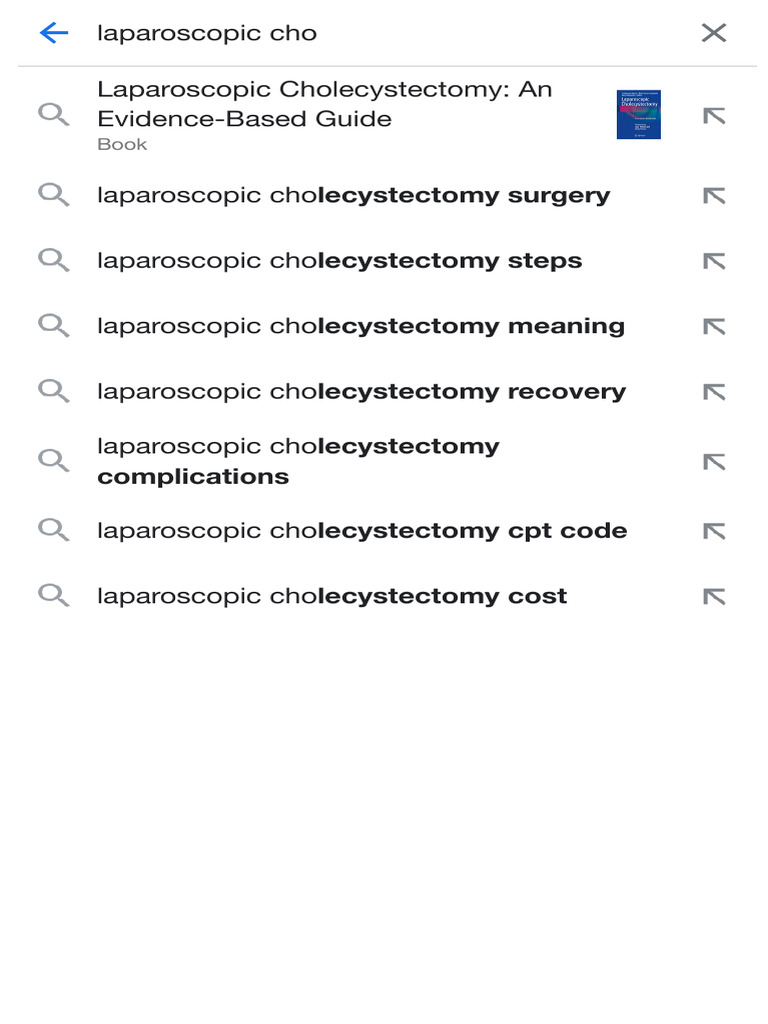This screenshot has height=1024, width=768.
Task: Open the Laparoscopic Cholecystectomy book cover thumbnail
Action: coord(638,115)
